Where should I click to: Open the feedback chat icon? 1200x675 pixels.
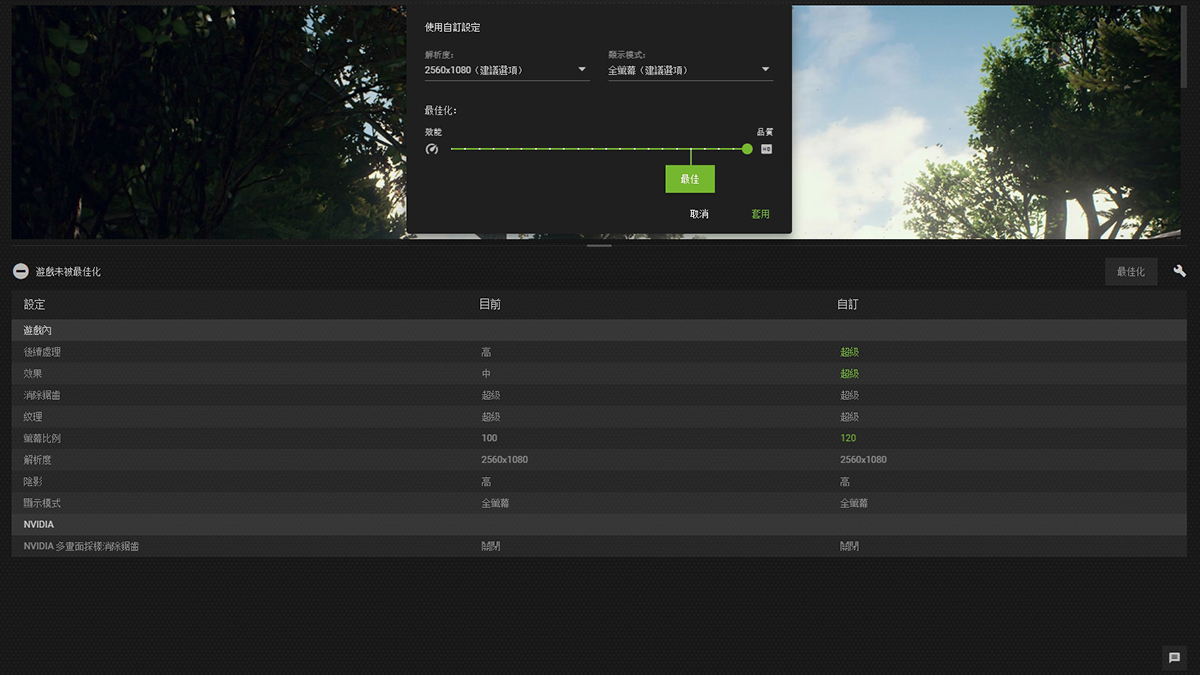point(1174,657)
